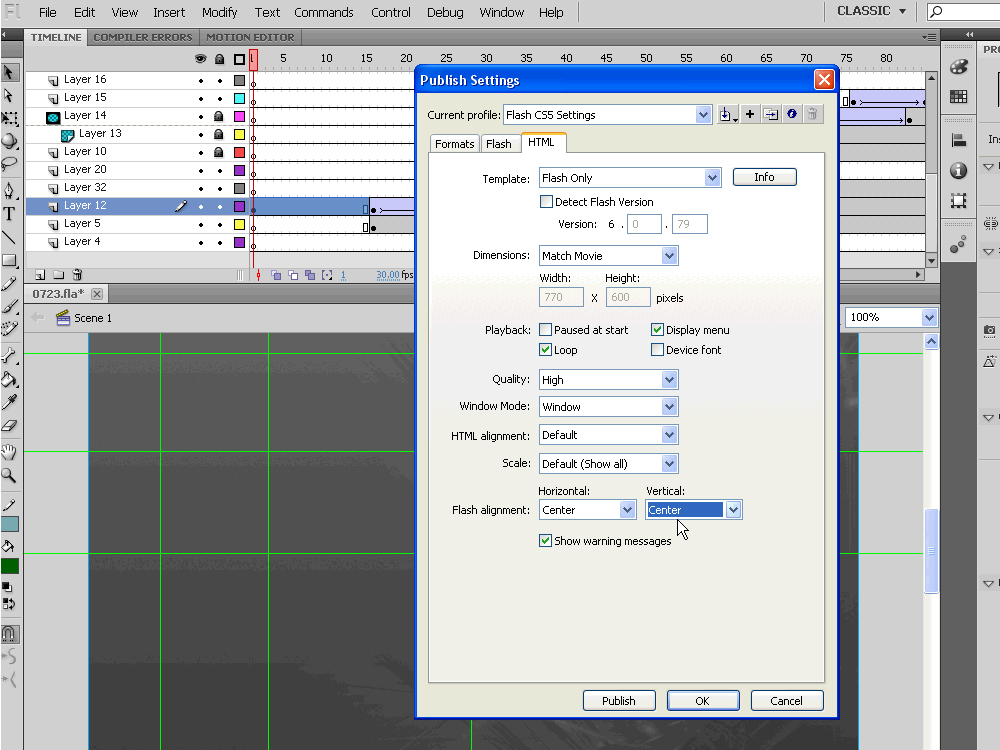Screen dimensions: 1000x750
Task: Click the Create new profile plus icon
Action: point(750,115)
